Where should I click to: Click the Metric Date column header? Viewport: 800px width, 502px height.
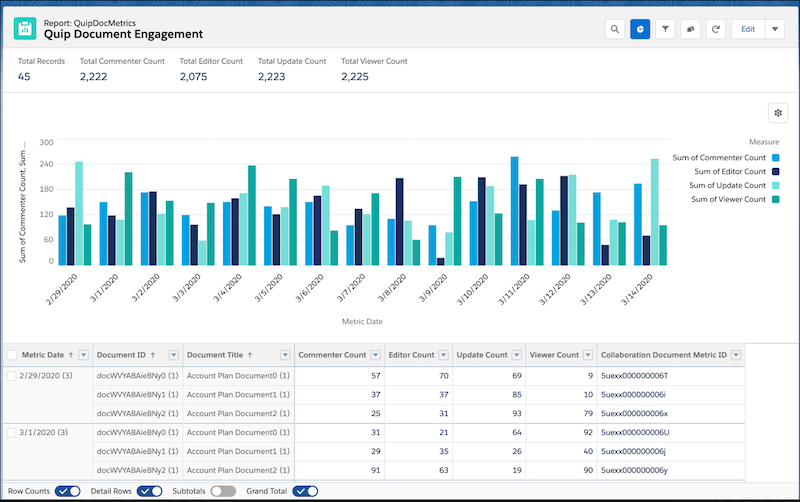coord(43,355)
